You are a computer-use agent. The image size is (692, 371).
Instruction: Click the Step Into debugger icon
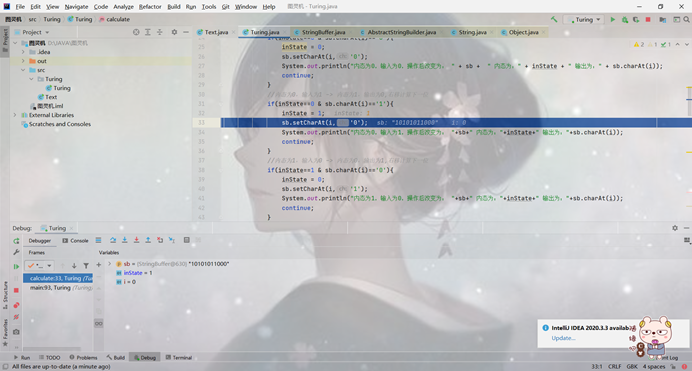[124, 240]
